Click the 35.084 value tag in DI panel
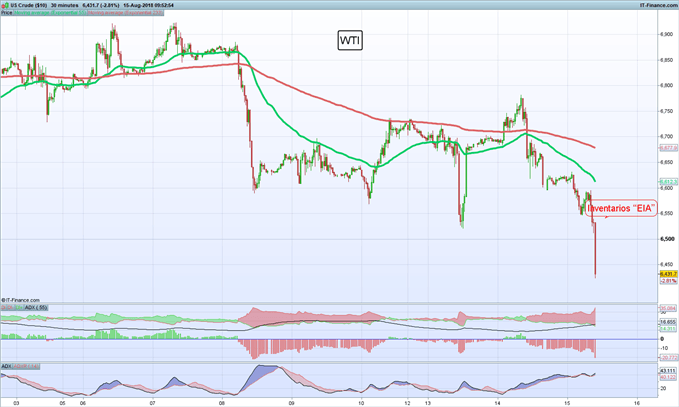This screenshot has width=679, height=407. 668,309
